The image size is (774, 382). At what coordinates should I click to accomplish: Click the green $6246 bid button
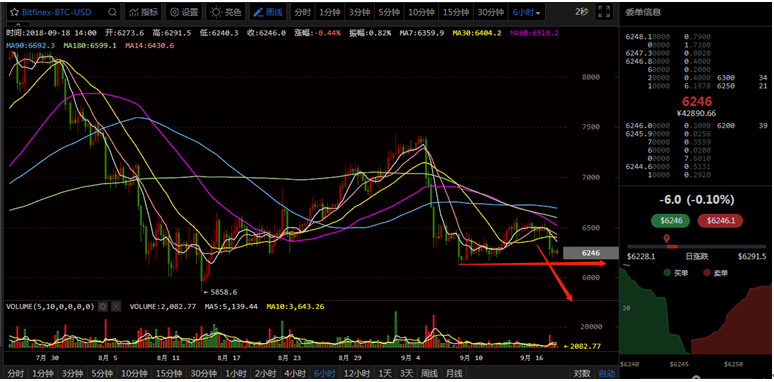click(x=671, y=221)
